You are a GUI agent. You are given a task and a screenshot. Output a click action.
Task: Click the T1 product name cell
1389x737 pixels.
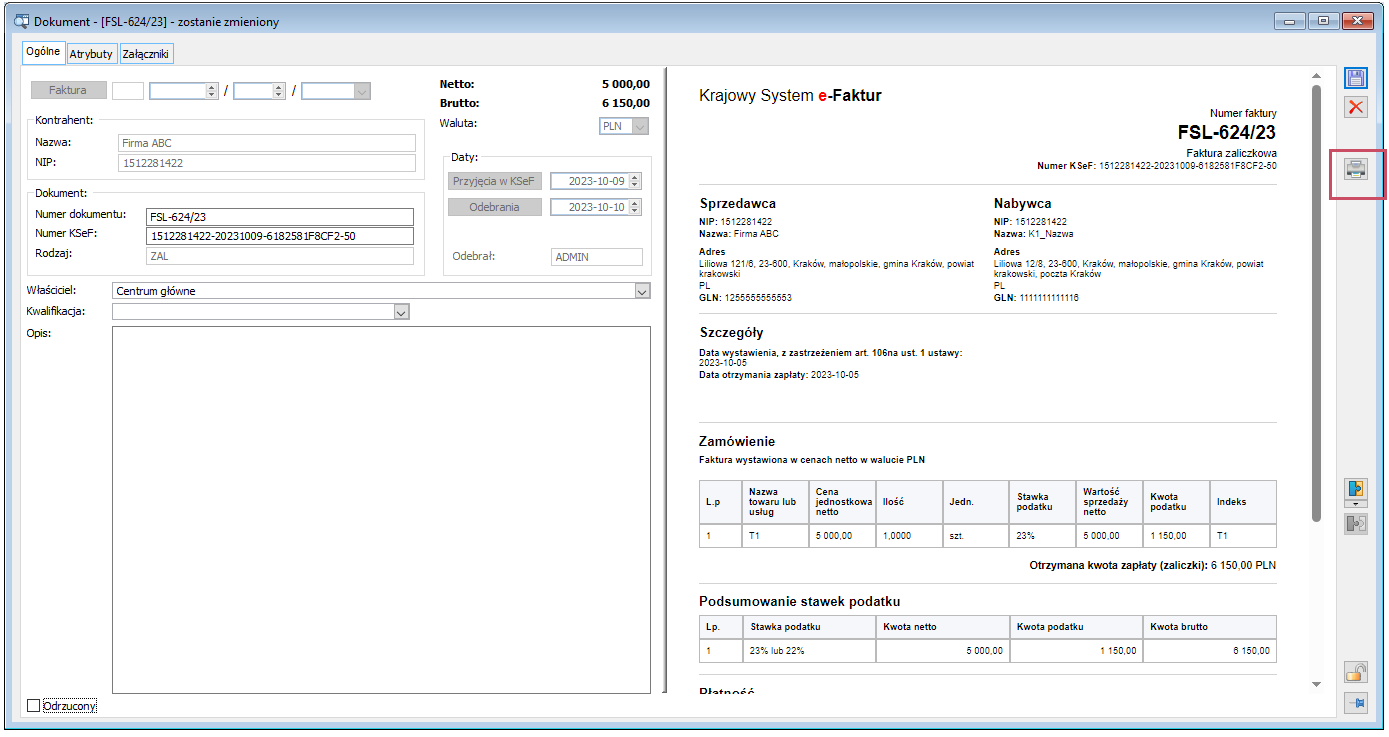click(x=774, y=535)
